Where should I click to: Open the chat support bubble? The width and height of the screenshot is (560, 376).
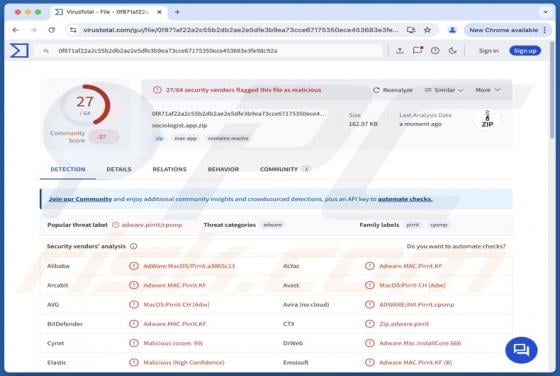pyautogui.click(x=521, y=350)
